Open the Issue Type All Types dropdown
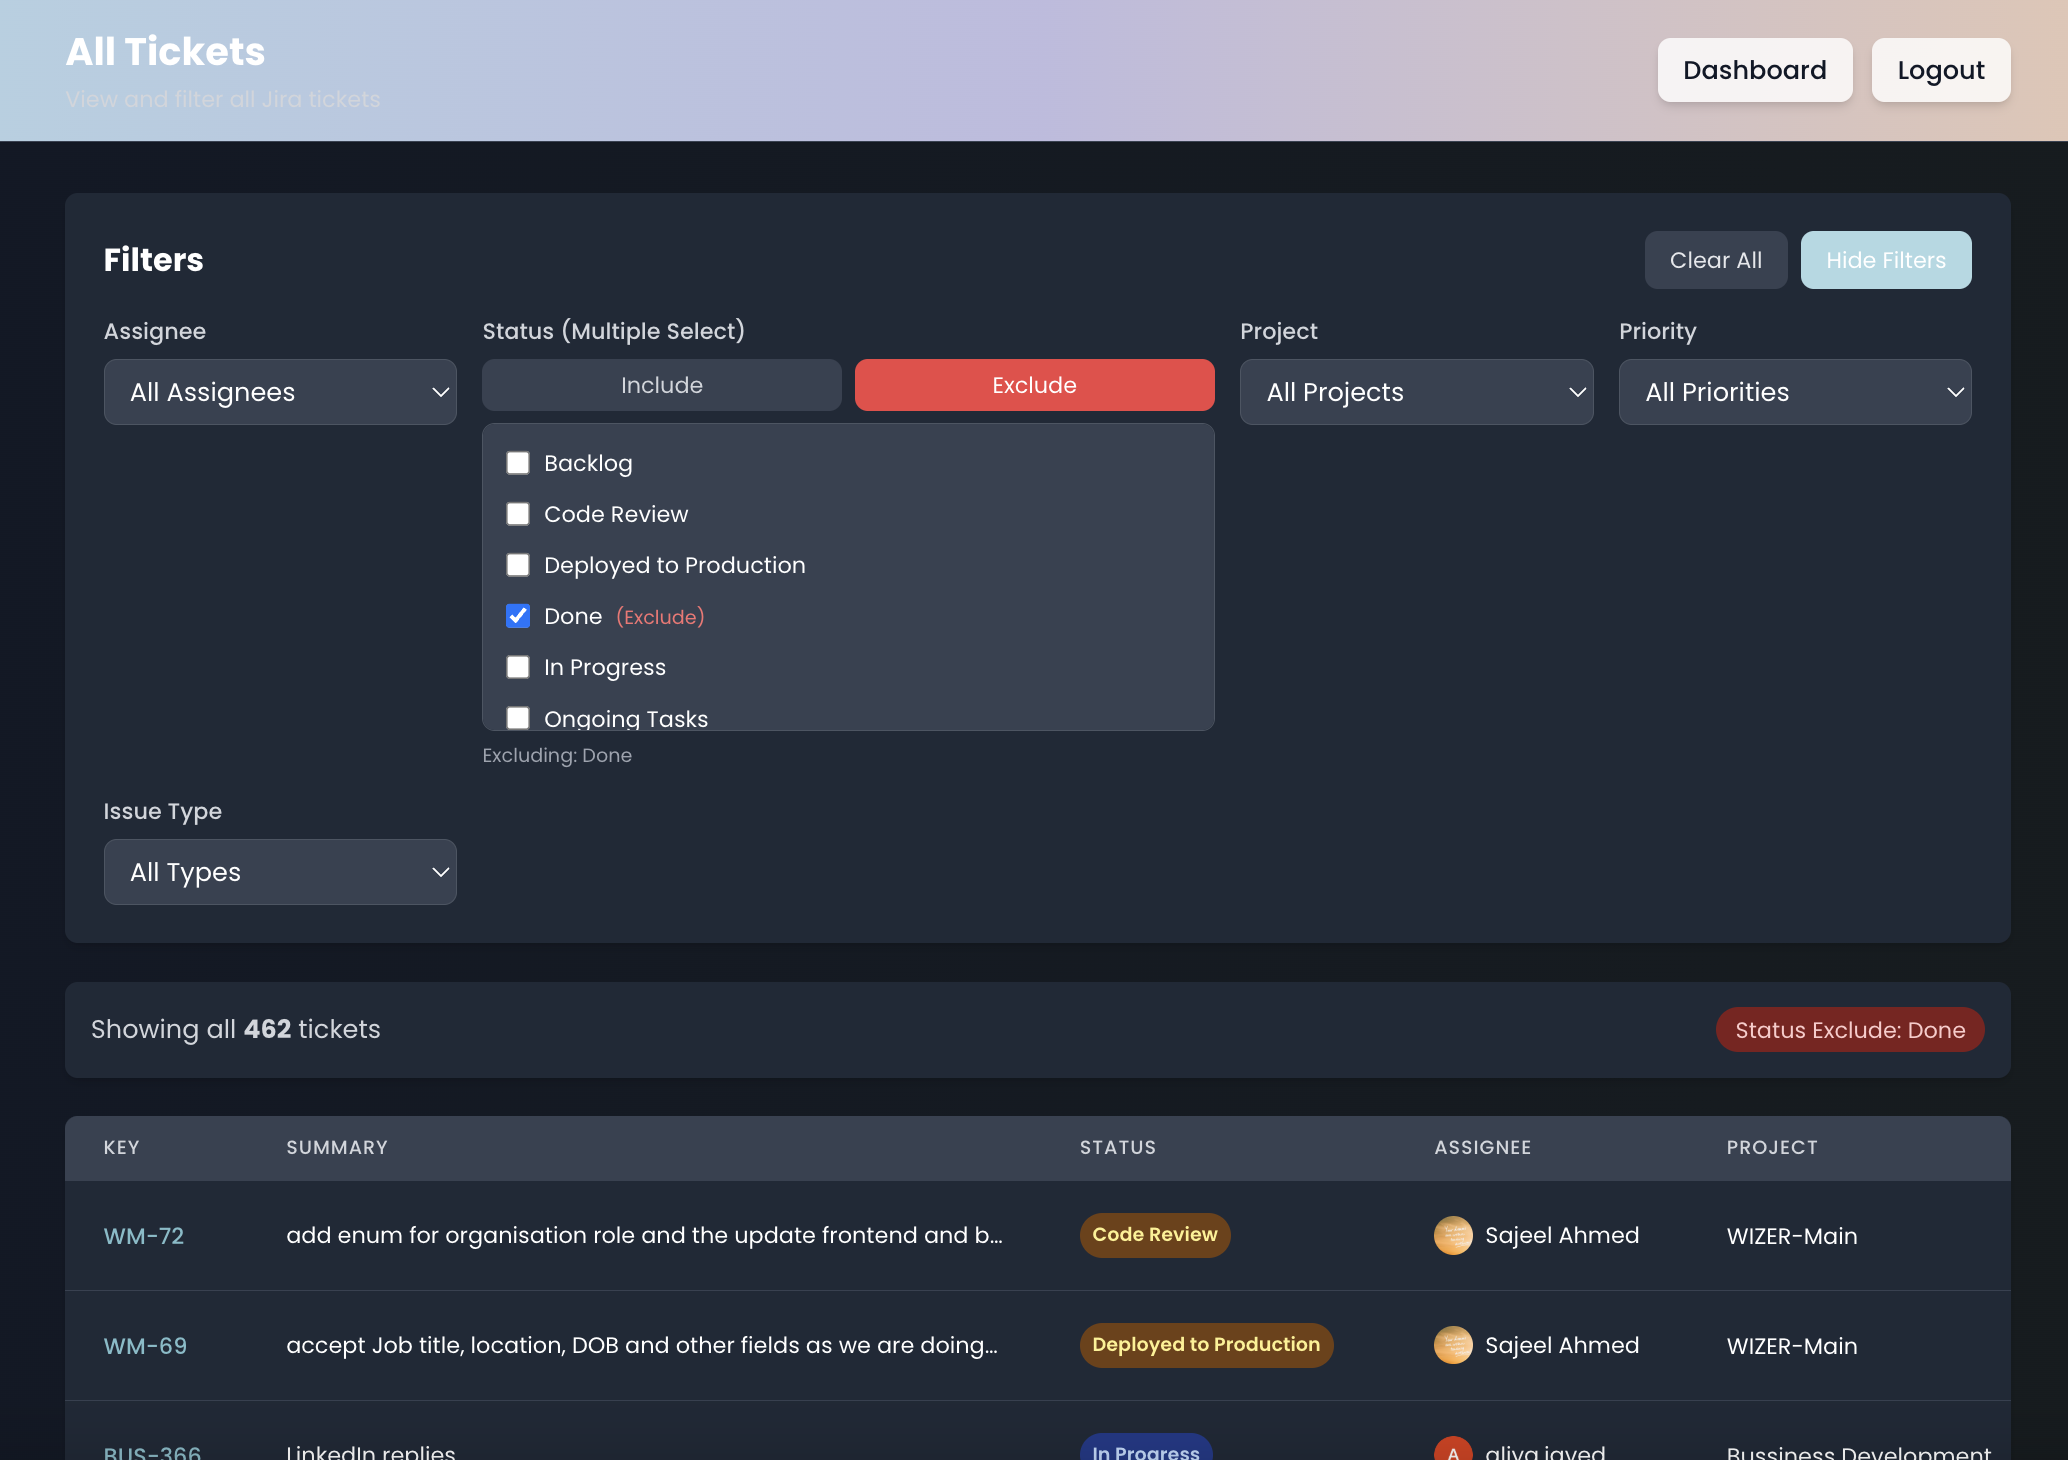The width and height of the screenshot is (2068, 1460). pos(280,872)
